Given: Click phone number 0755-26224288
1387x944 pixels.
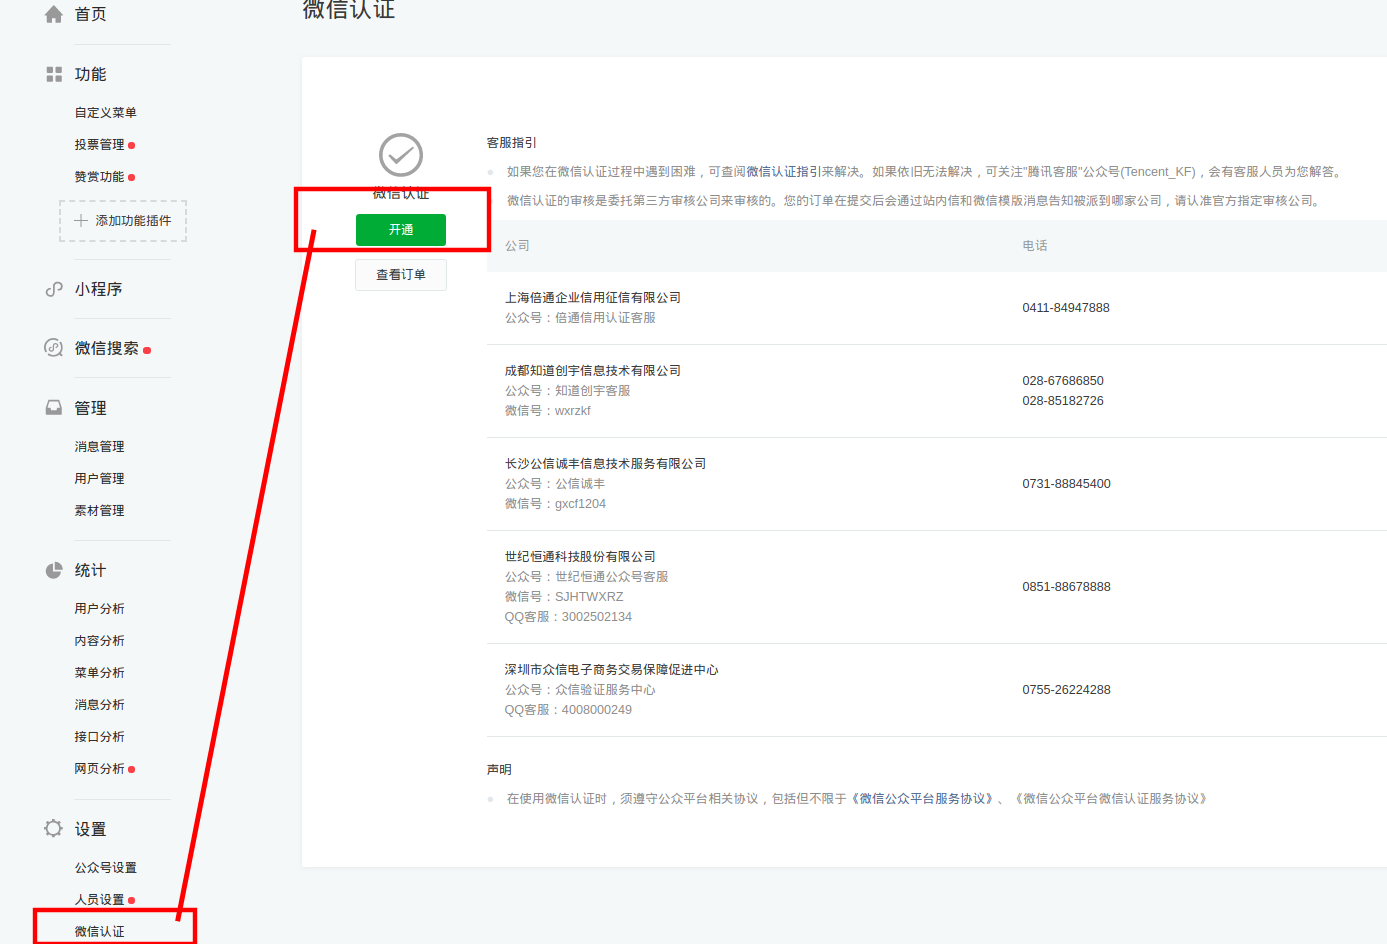Looking at the screenshot, I should [x=1066, y=690].
